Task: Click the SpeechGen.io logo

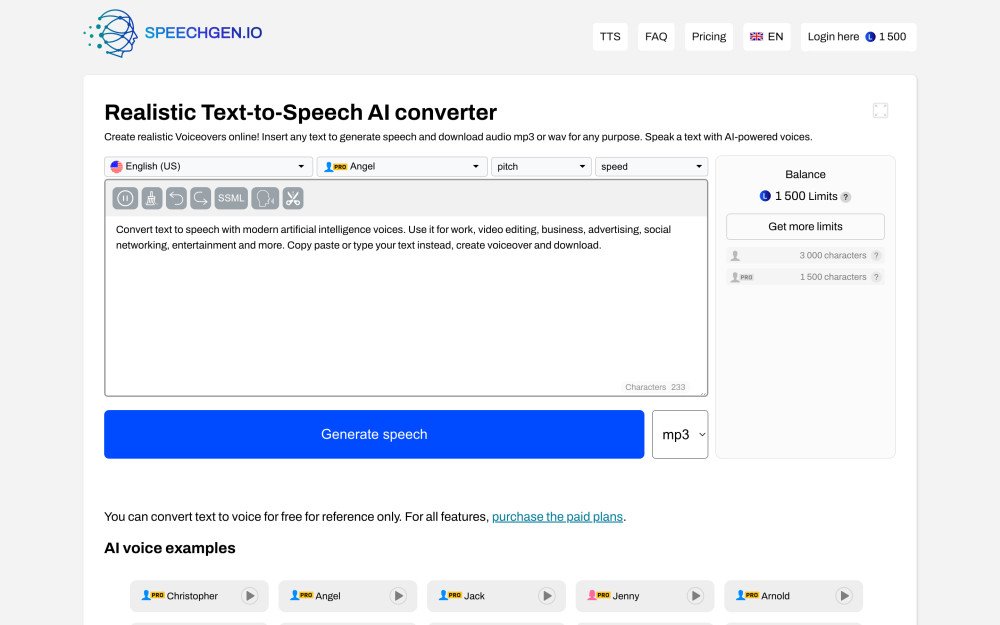Action: (x=174, y=32)
